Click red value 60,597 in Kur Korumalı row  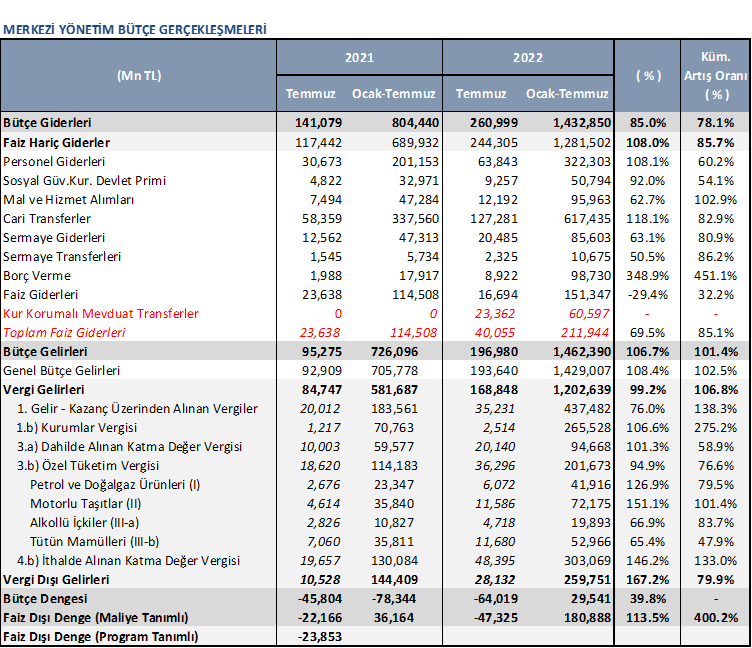pyautogui.click(x=589, y=314)
